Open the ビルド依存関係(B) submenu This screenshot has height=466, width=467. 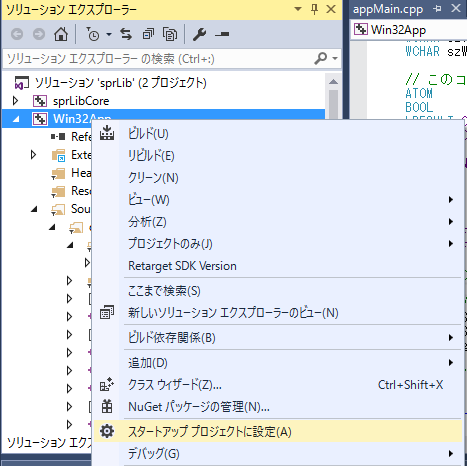pos(278,338)
